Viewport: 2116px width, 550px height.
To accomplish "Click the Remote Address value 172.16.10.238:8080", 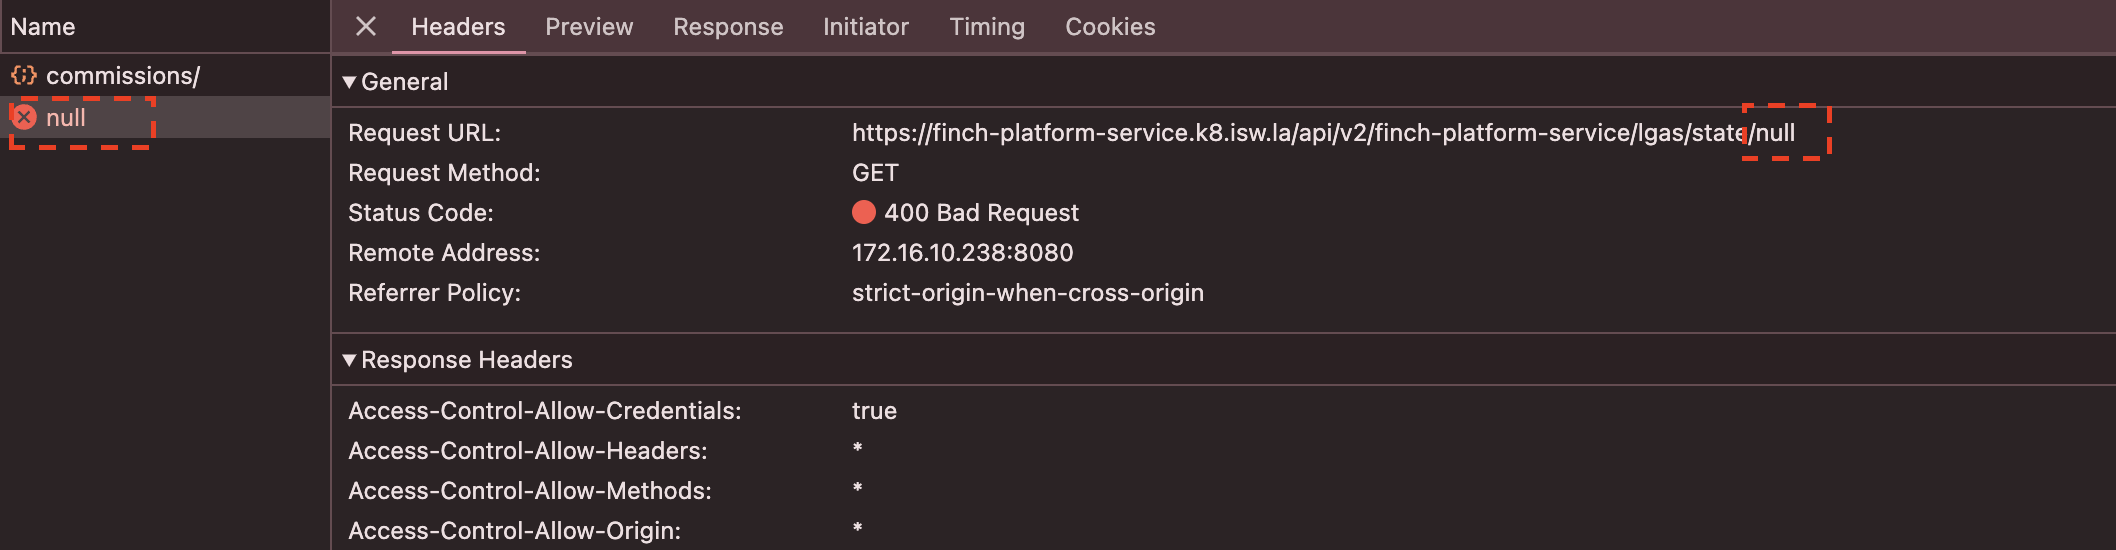I will click(962, 253).
